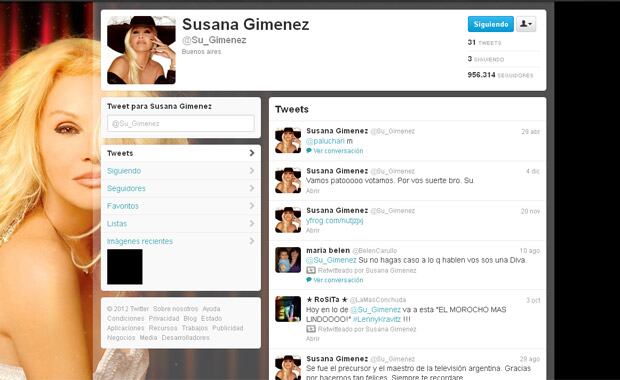Open the yfrog.com link

[335, 221]
